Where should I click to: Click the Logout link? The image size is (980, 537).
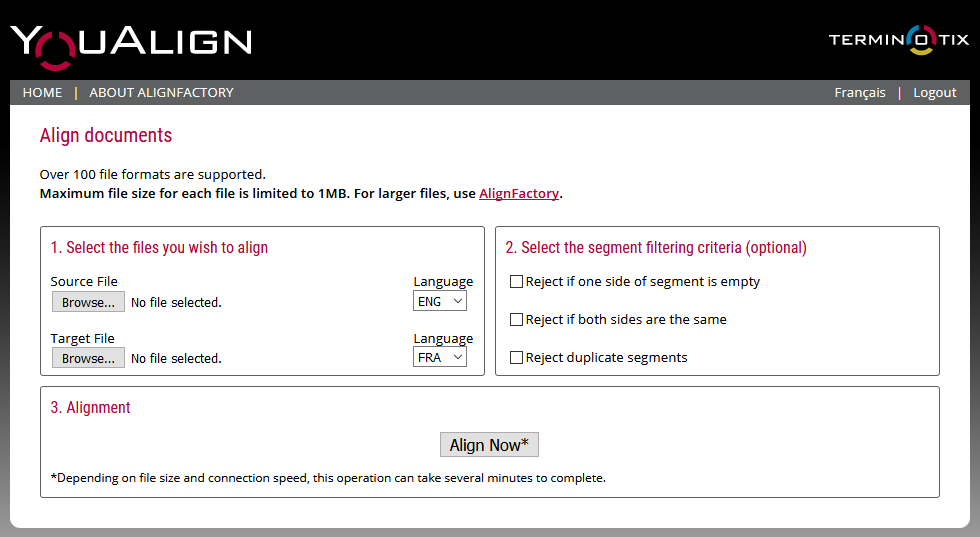click(x=934, y=92)
